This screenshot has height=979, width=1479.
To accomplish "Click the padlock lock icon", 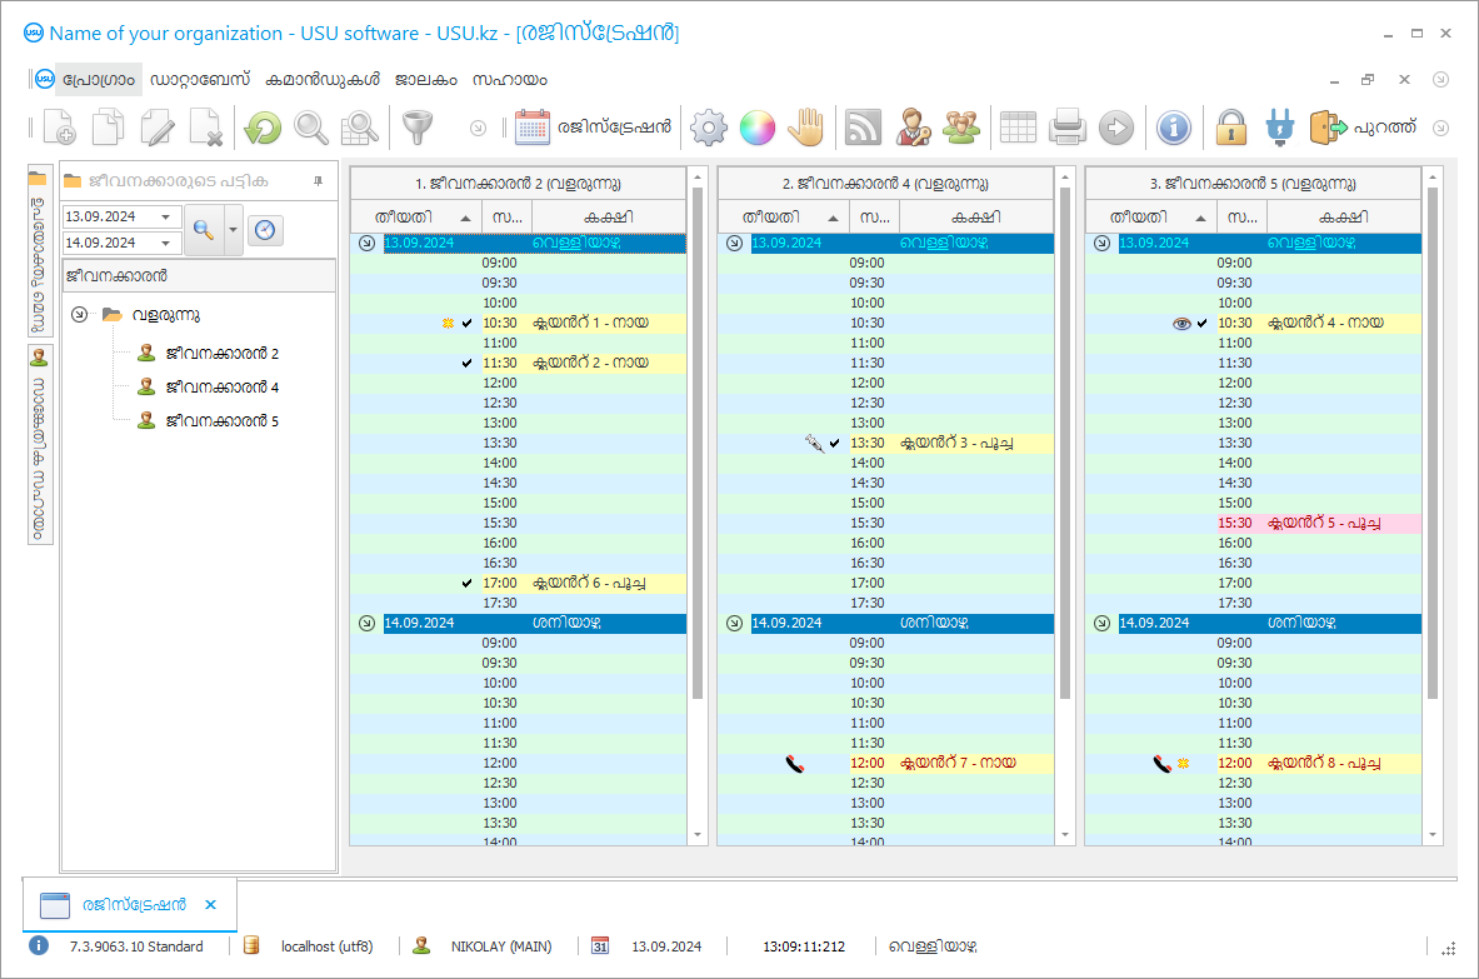I will 1231,128.
